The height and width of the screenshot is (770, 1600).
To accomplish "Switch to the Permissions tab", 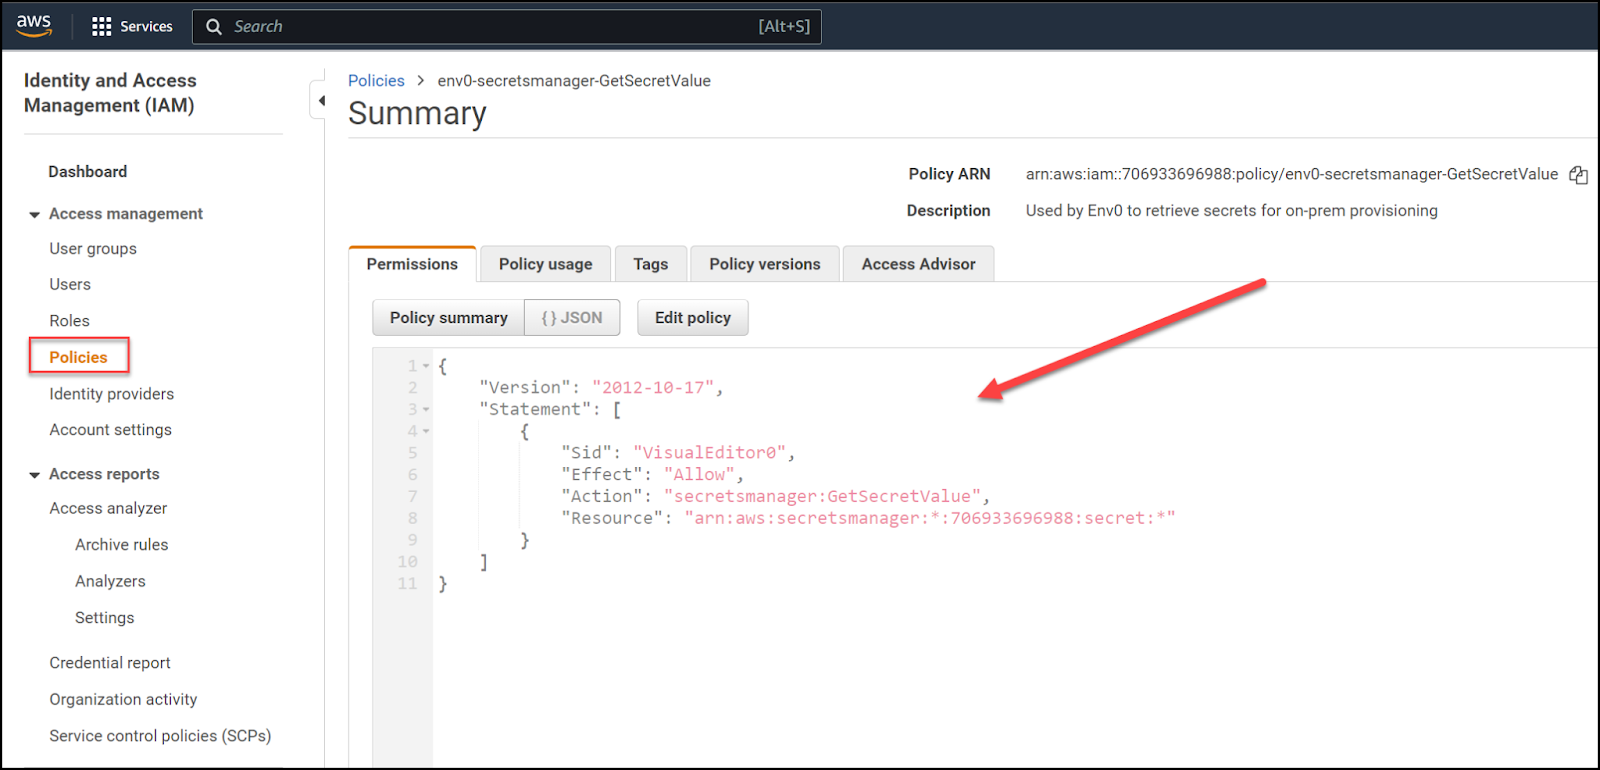I will (412, 264).
